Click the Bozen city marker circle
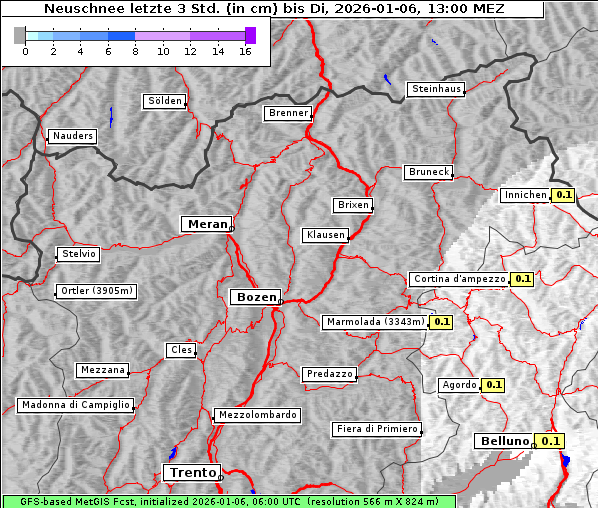 [281, 302]
